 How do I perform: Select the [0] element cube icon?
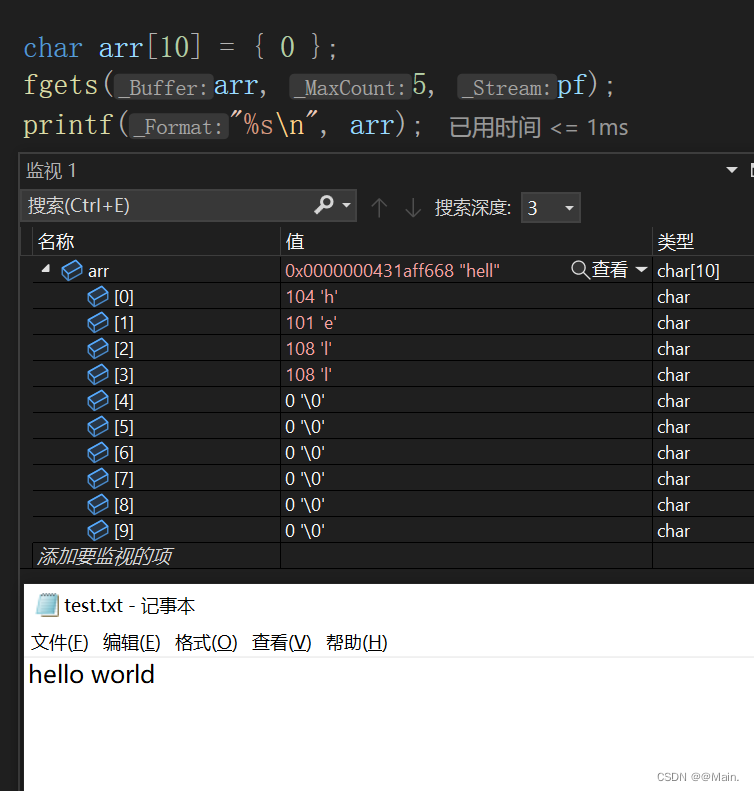97,297
